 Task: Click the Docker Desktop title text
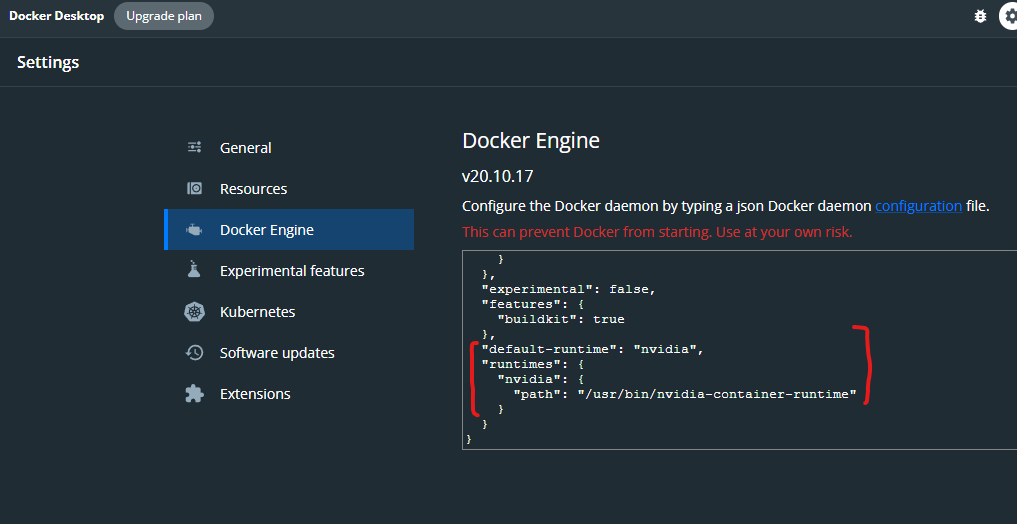click(56, 16)
